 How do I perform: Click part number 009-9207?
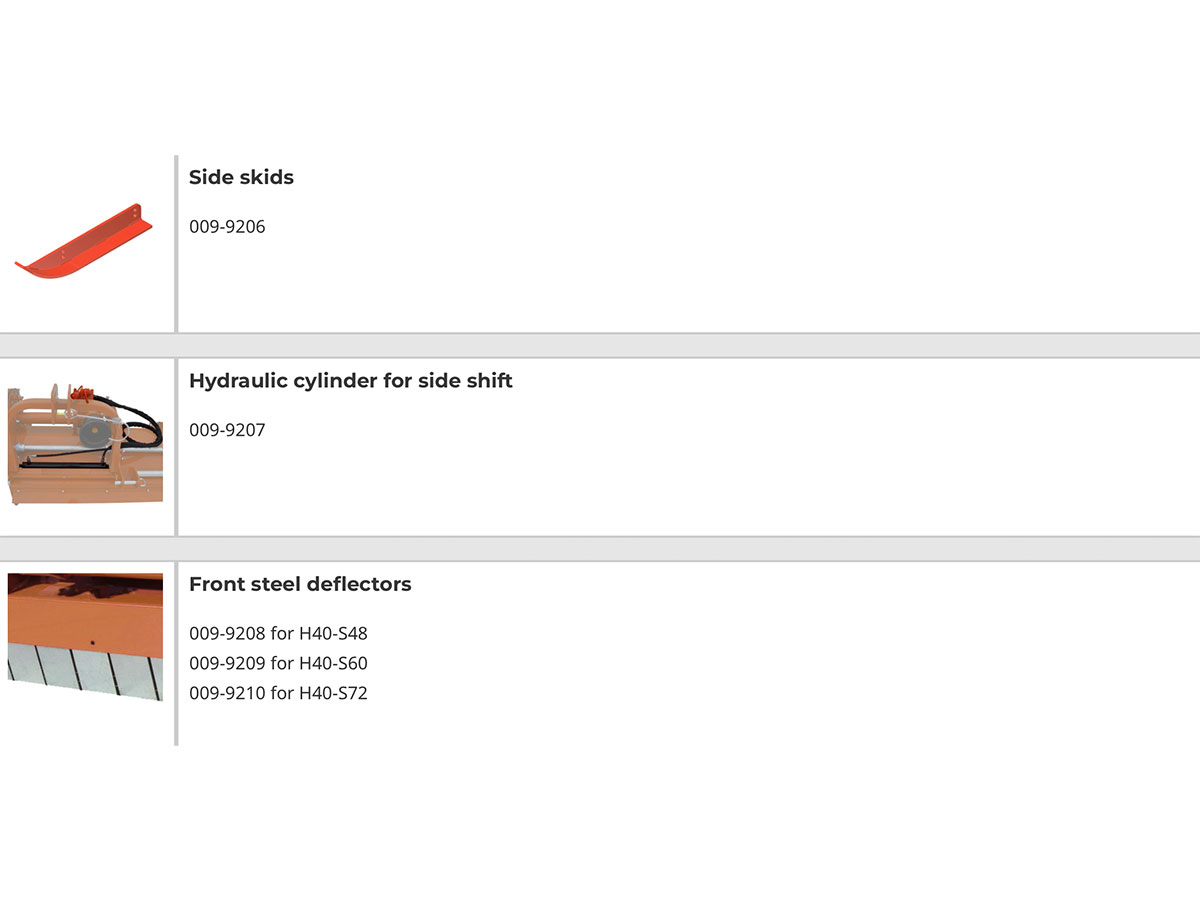[x=227, y=431]
